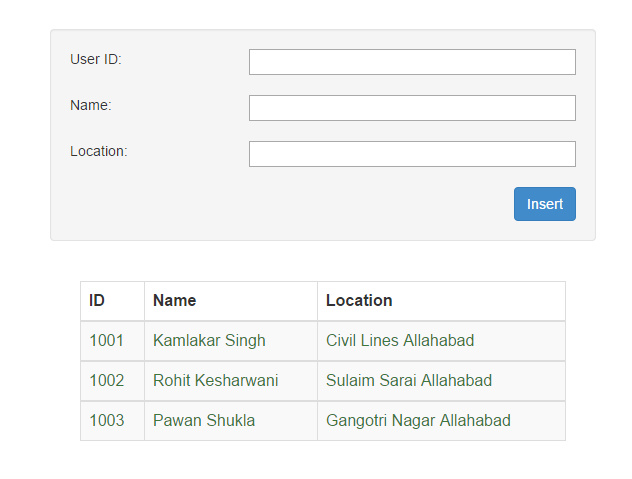Select the Sulaim Sarai Allahabad cell
The height and width of the screenshot is (479, 632).
409,381
